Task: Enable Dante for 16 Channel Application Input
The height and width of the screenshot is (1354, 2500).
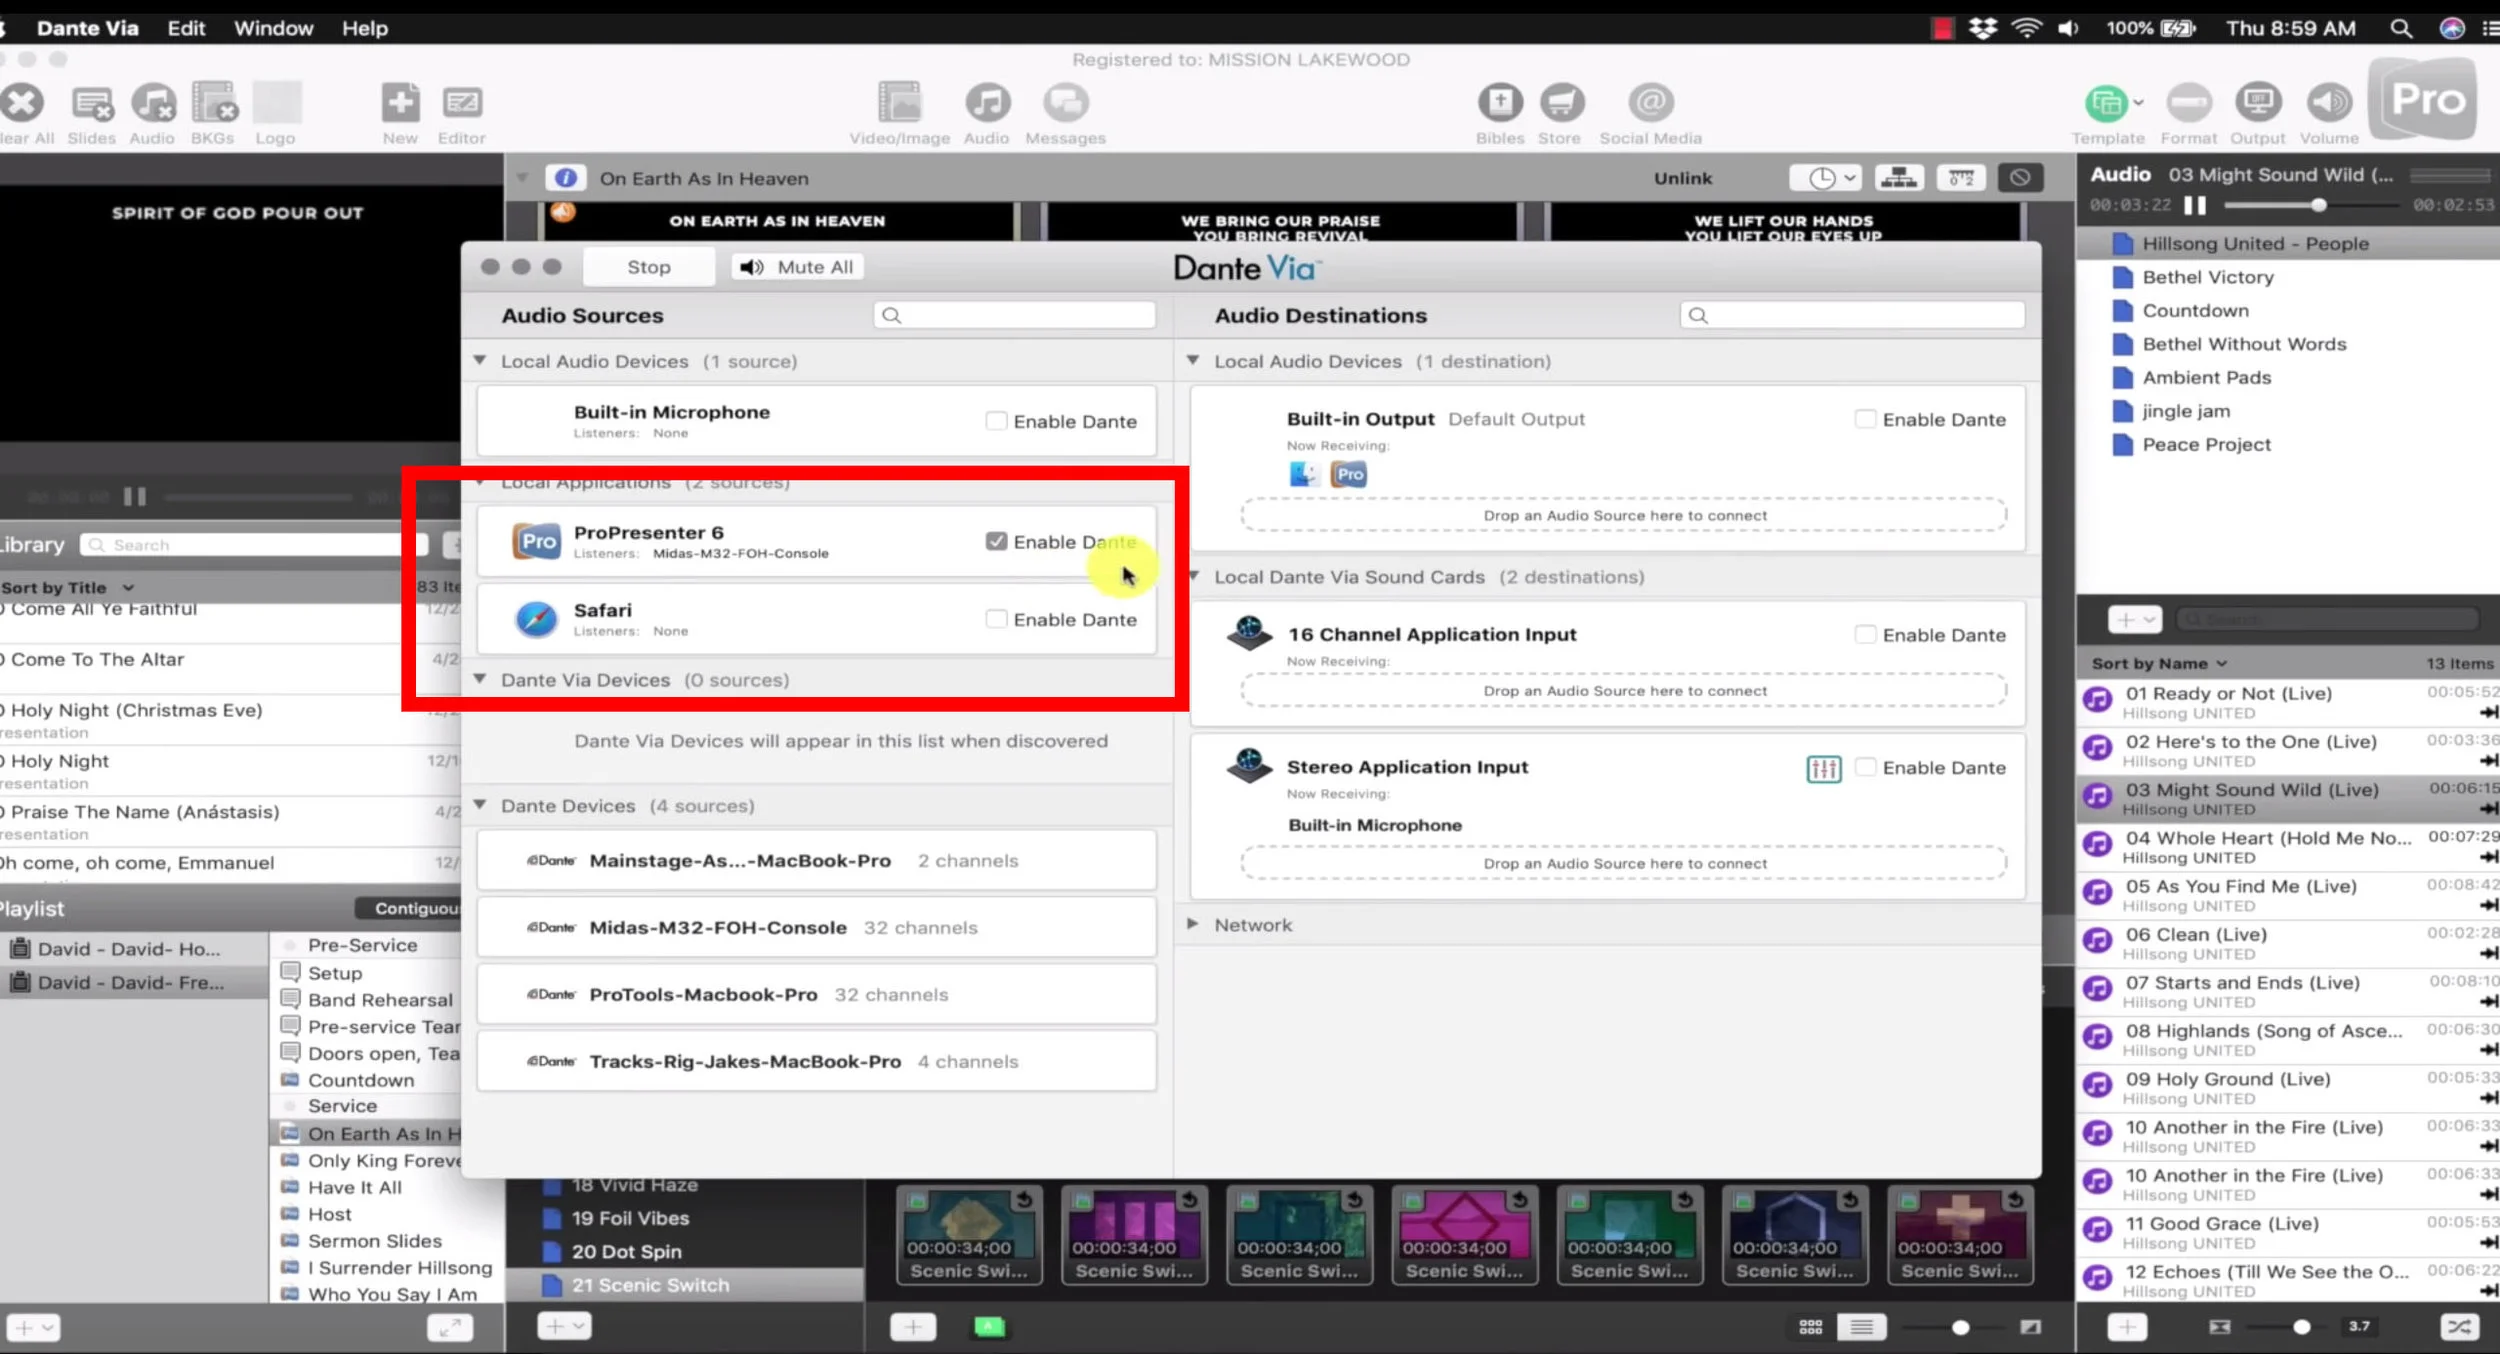Action: pyautogui.click(x=1865, y=634)
